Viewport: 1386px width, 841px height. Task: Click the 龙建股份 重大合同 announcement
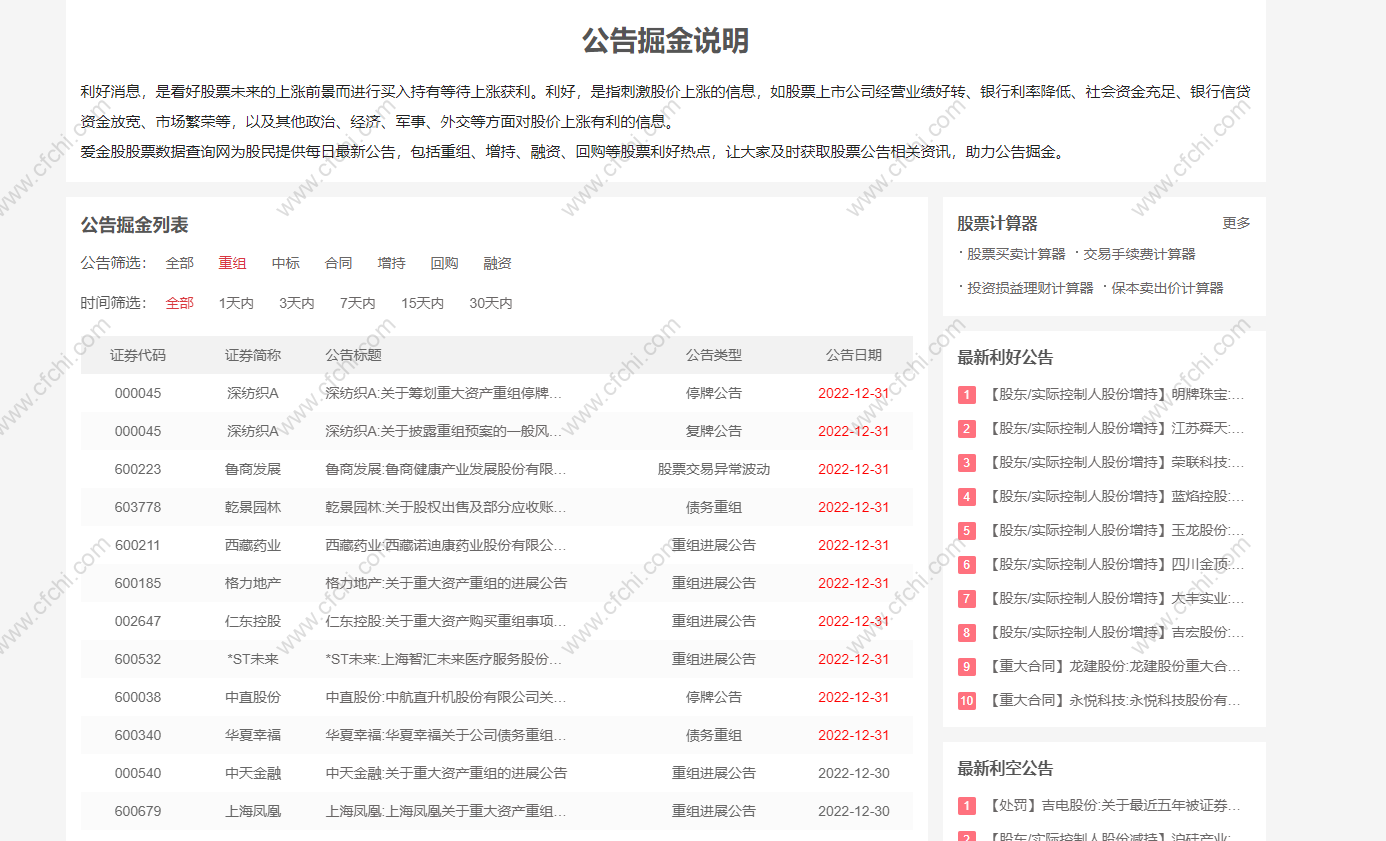coord(1113,666)
